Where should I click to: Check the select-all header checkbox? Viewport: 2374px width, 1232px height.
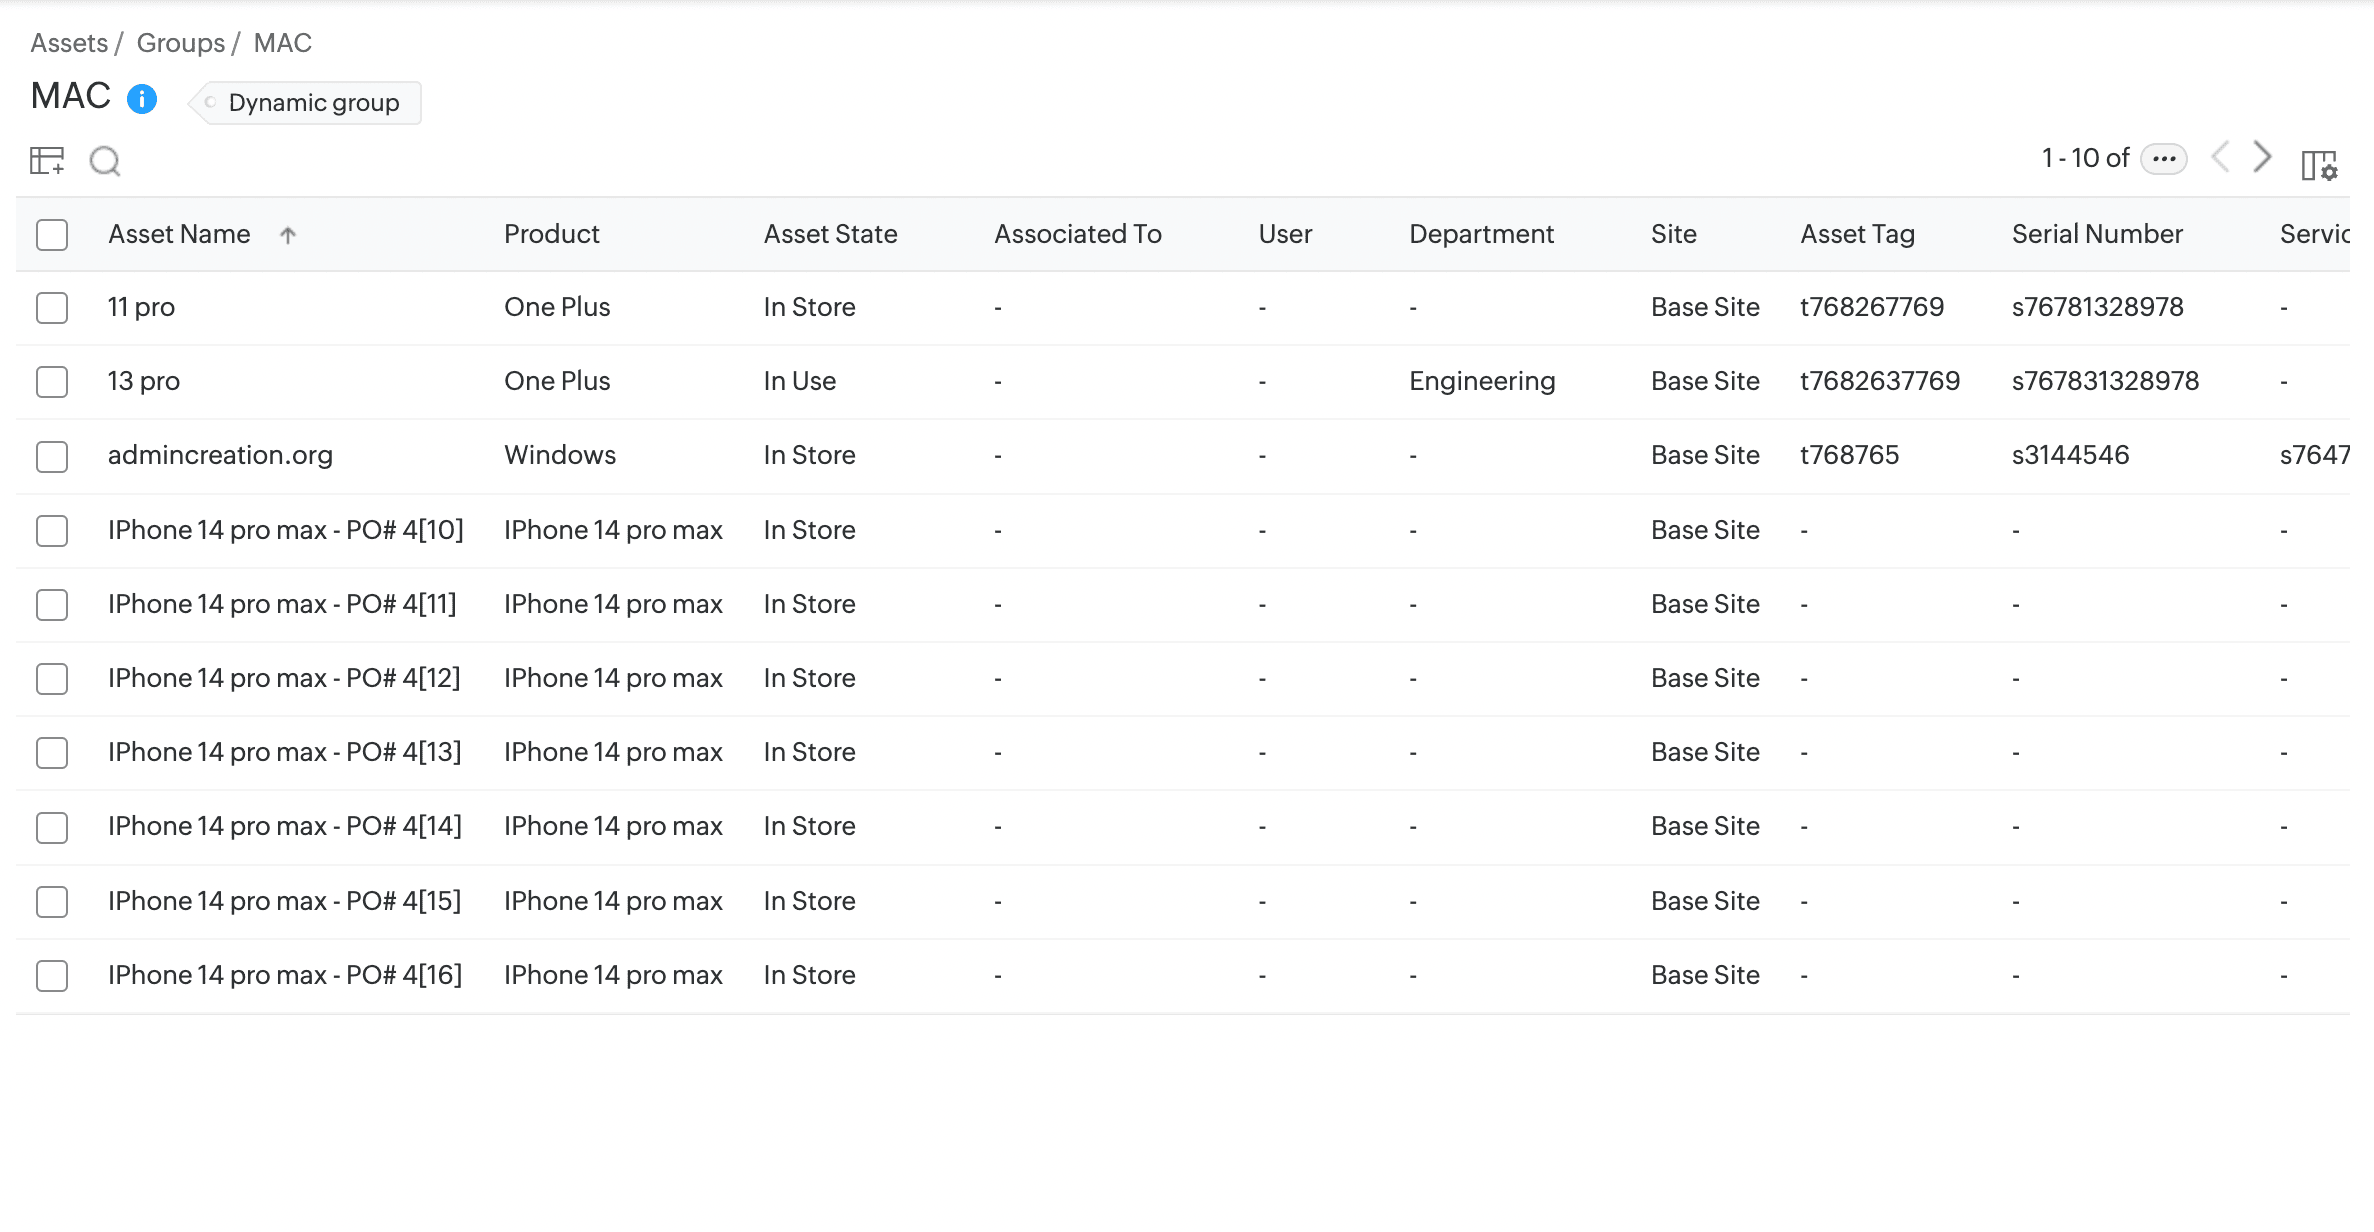click(52, 235)
